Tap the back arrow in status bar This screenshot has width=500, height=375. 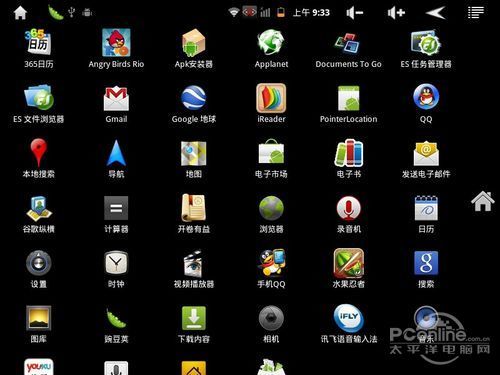click(436, 13)
